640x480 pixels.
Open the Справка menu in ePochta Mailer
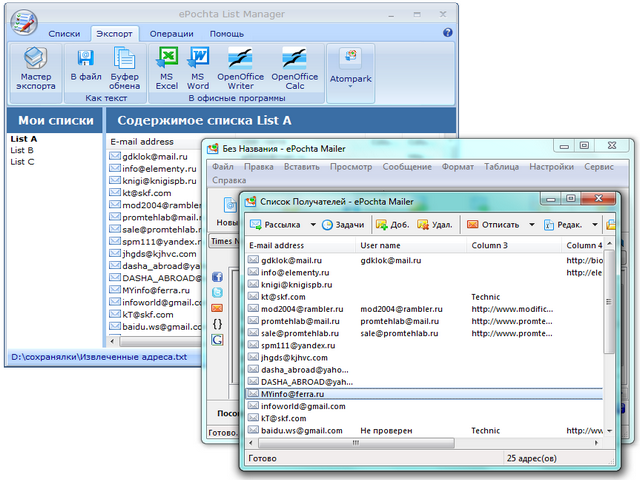click(229, 180)
